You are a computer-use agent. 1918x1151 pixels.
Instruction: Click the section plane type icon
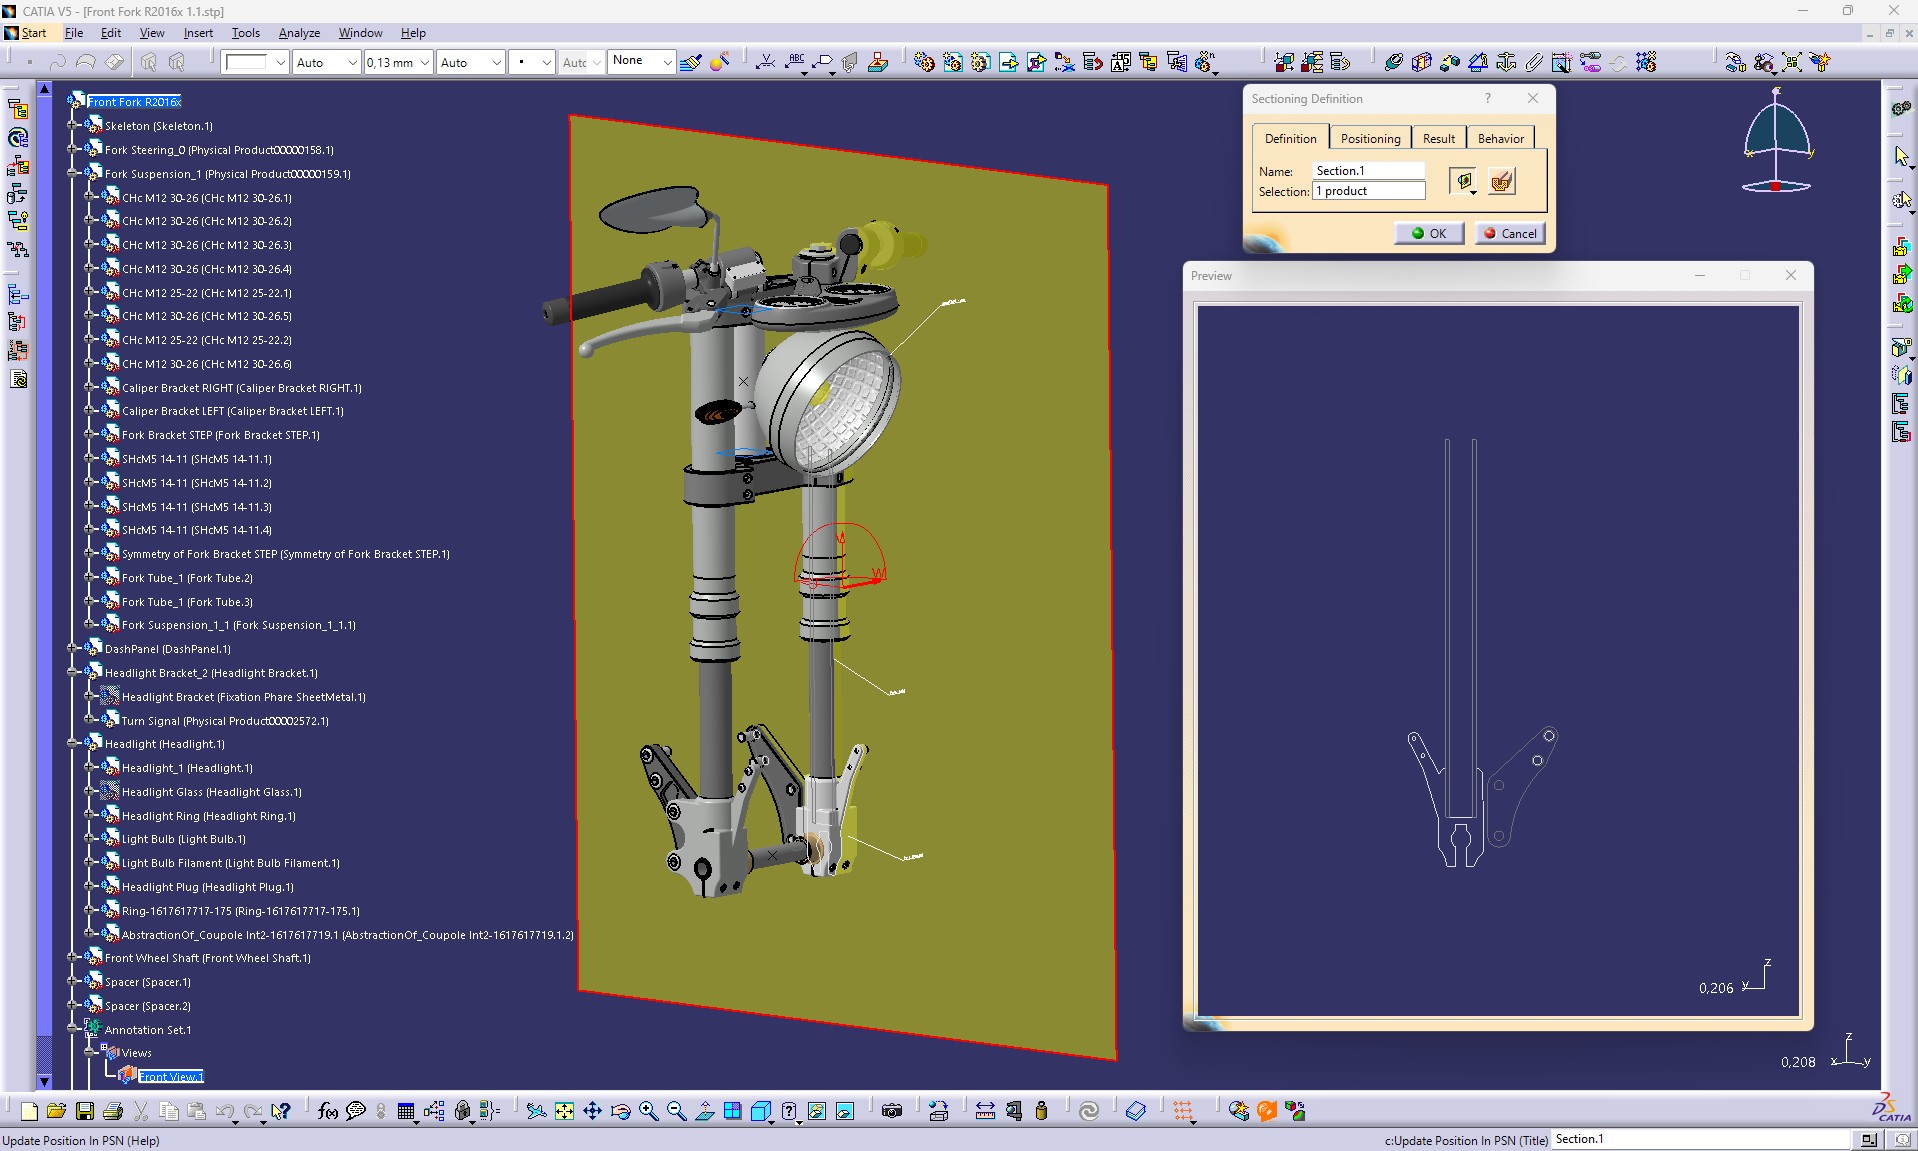point(1464,181)
